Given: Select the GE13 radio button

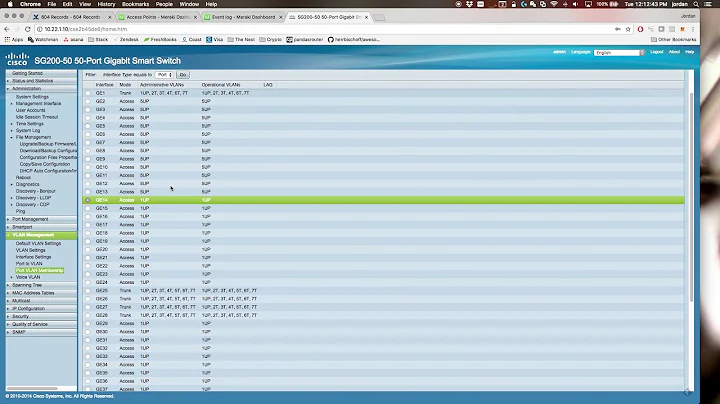Looking at the screenshot, I should click(88, 192).
